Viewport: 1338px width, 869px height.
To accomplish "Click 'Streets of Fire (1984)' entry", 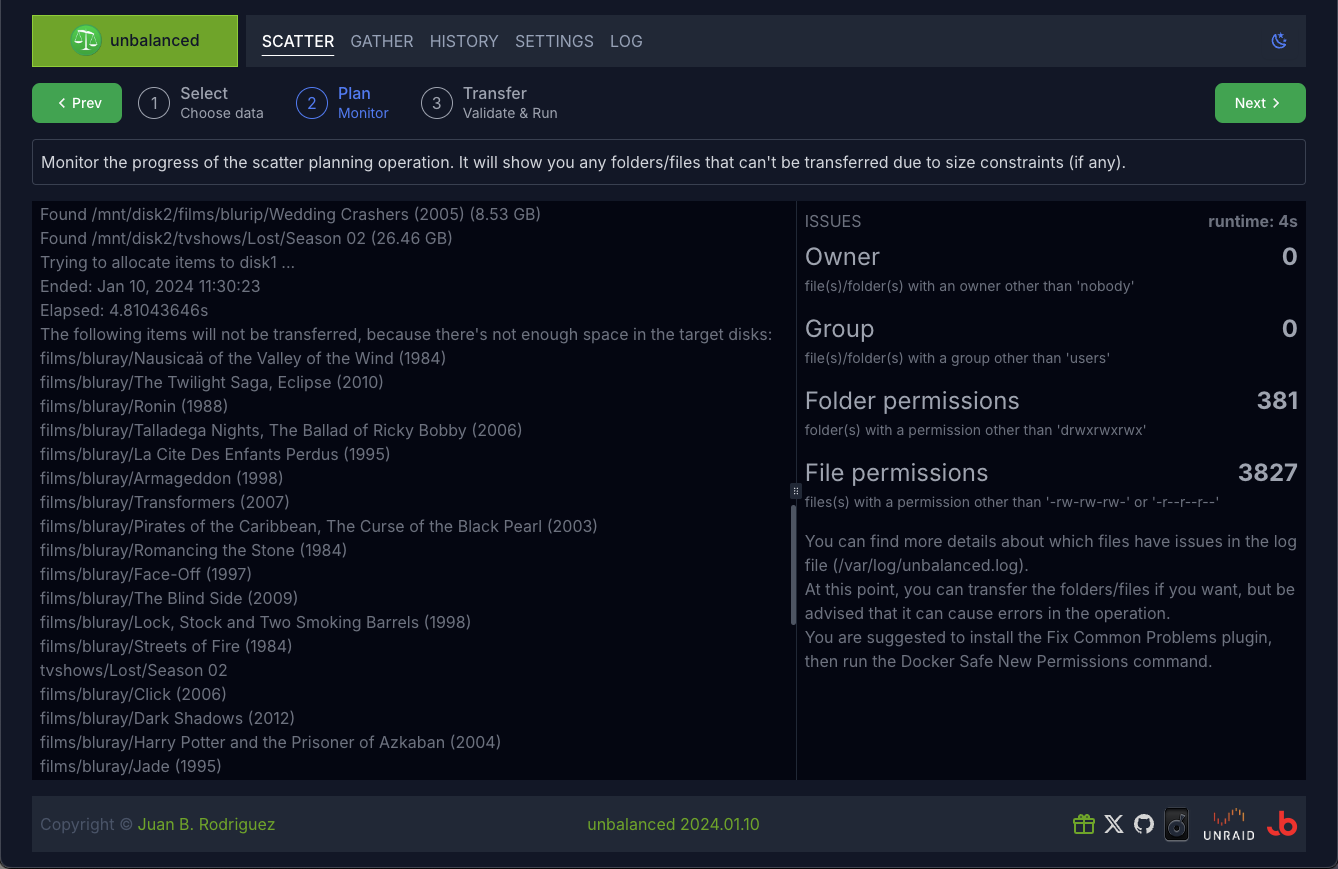I will (166, 646).
